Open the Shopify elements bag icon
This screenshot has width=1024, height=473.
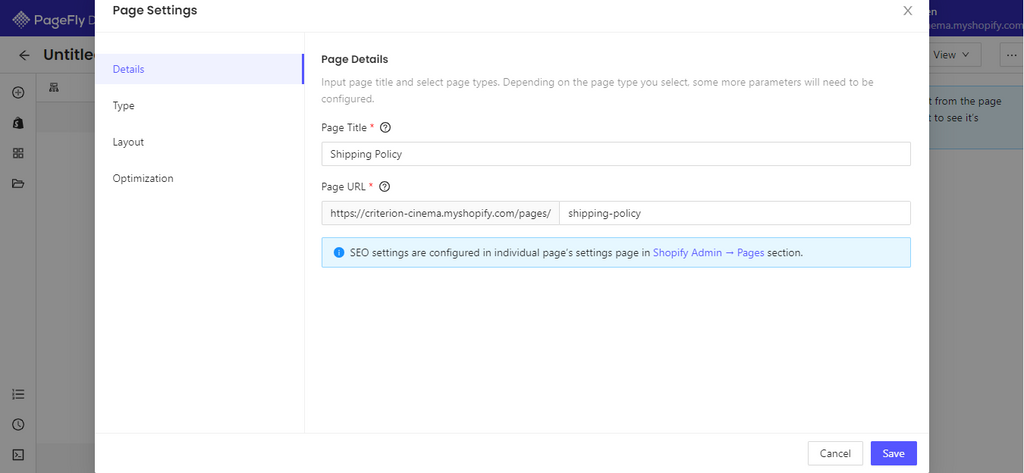[x=18, y=123]
